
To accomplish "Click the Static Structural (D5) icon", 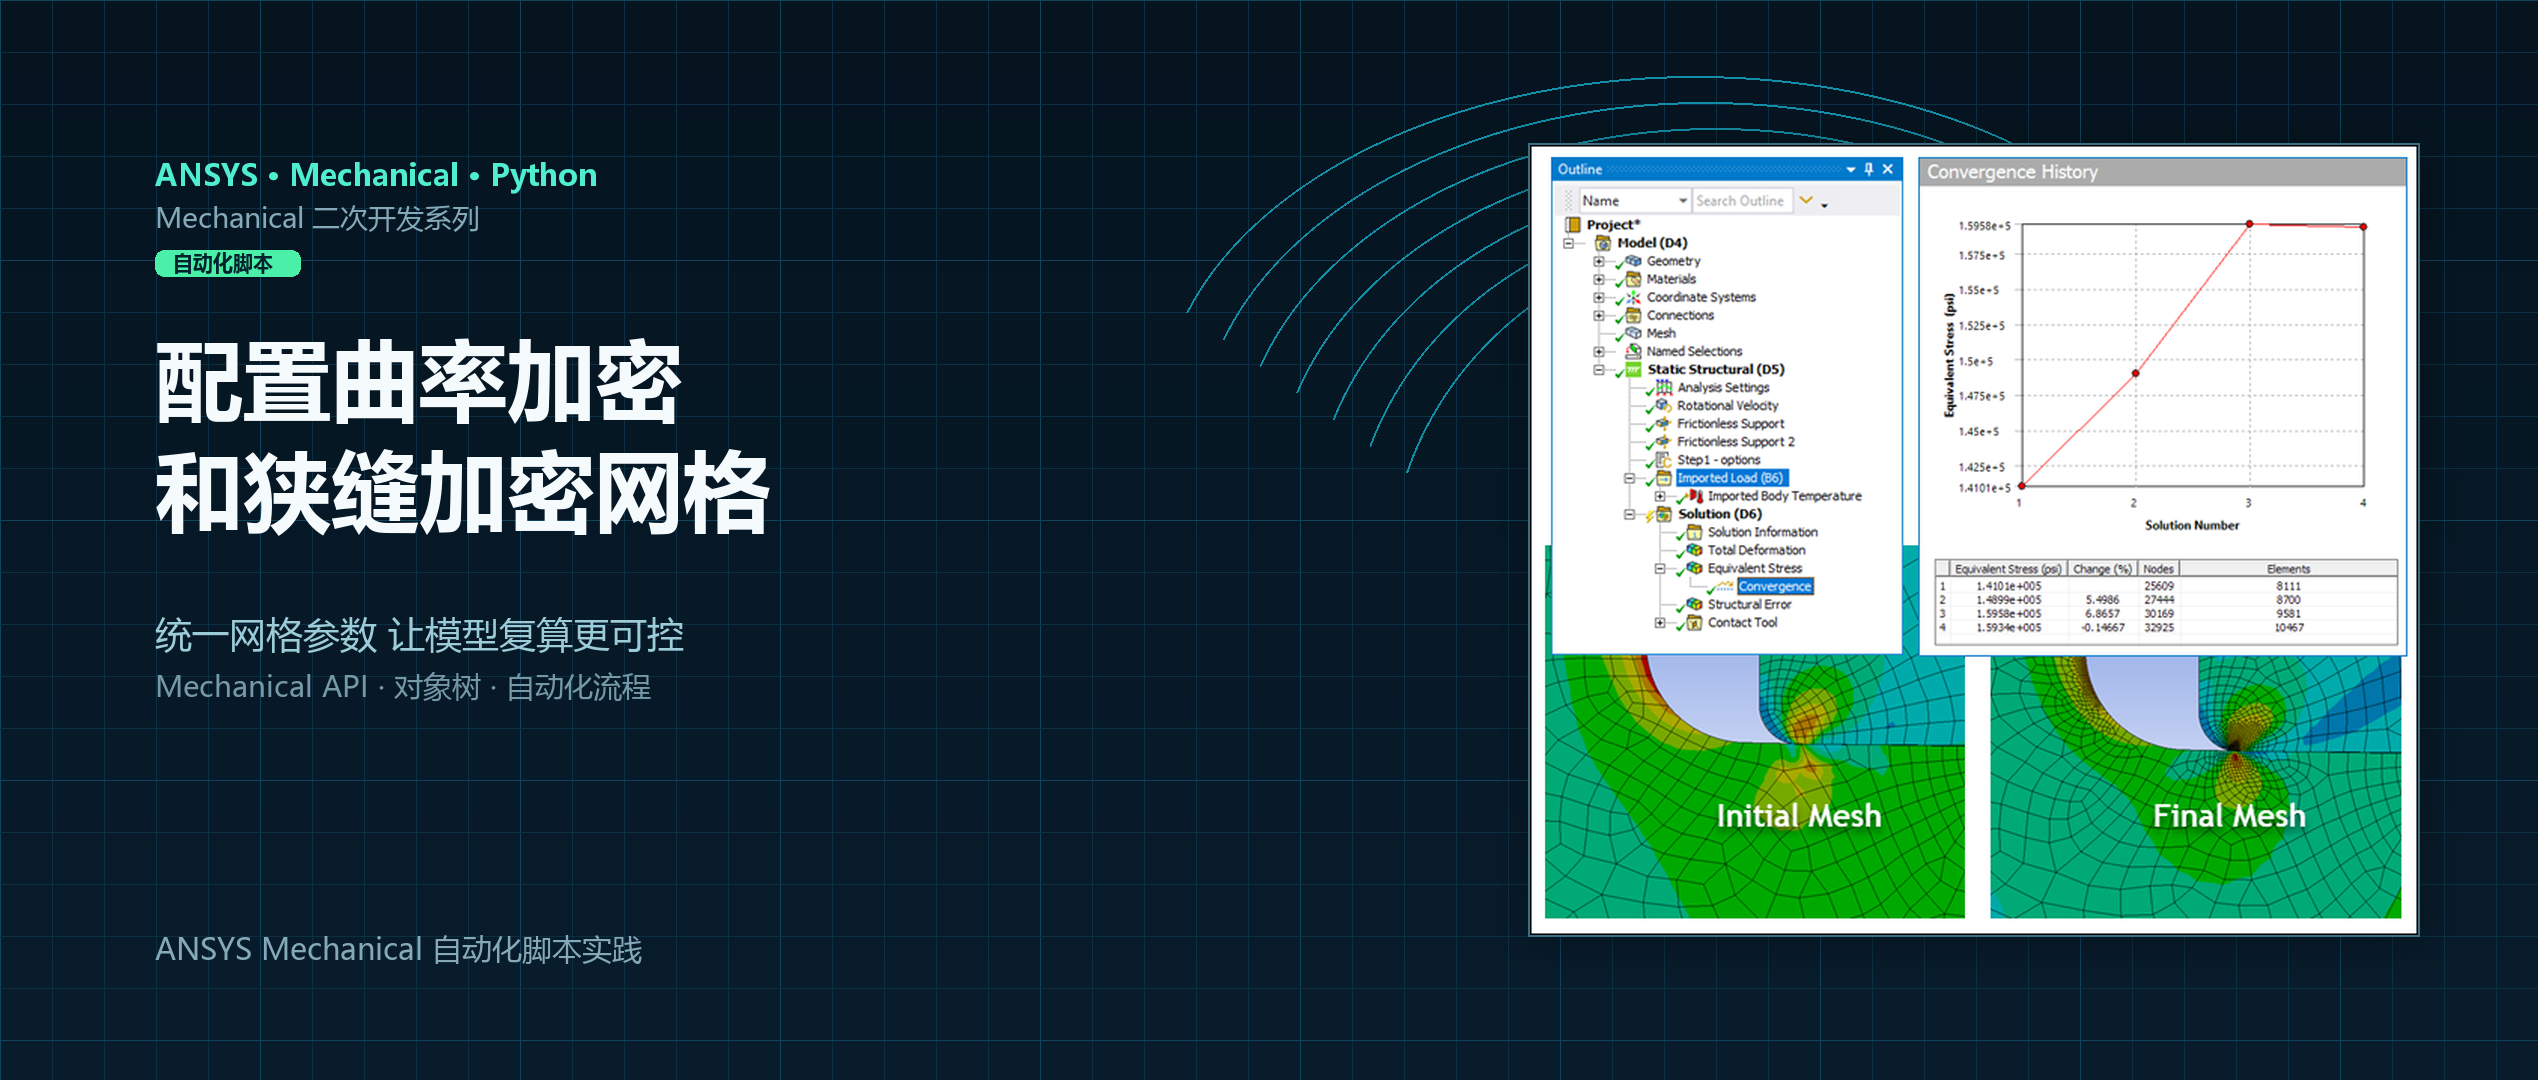I will (x=1633, y=369).
